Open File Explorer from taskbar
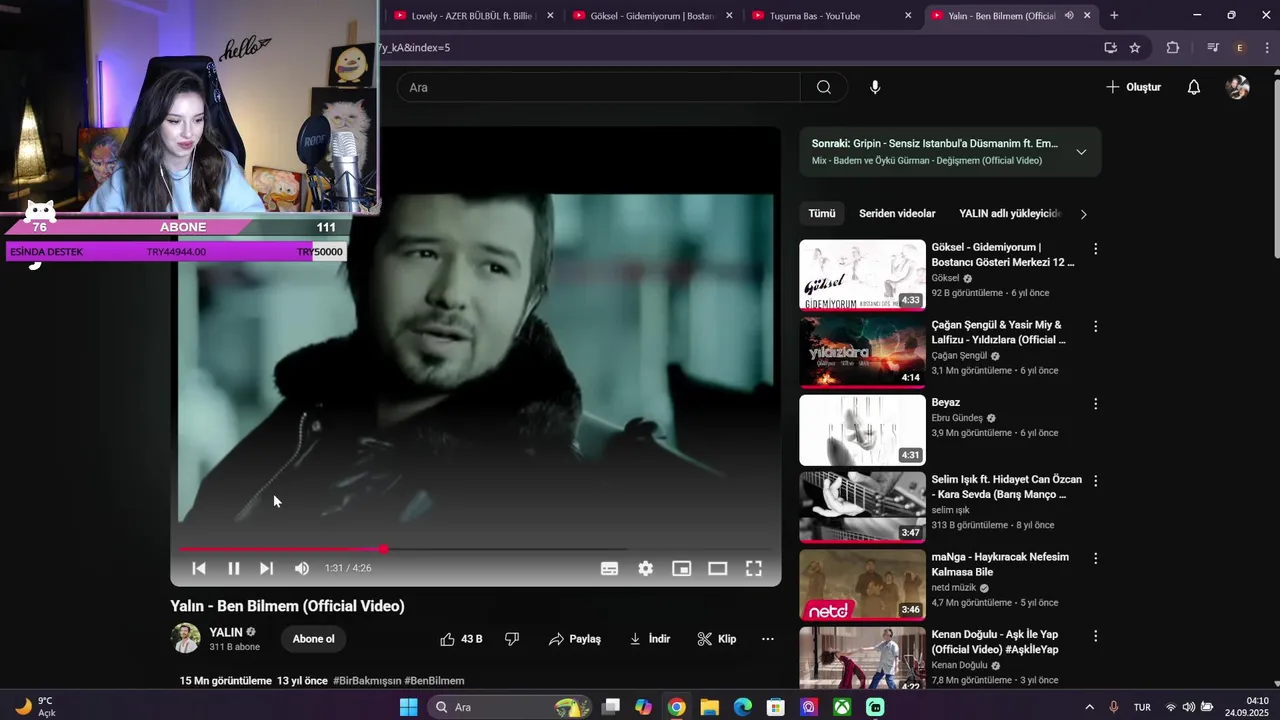 709,707
